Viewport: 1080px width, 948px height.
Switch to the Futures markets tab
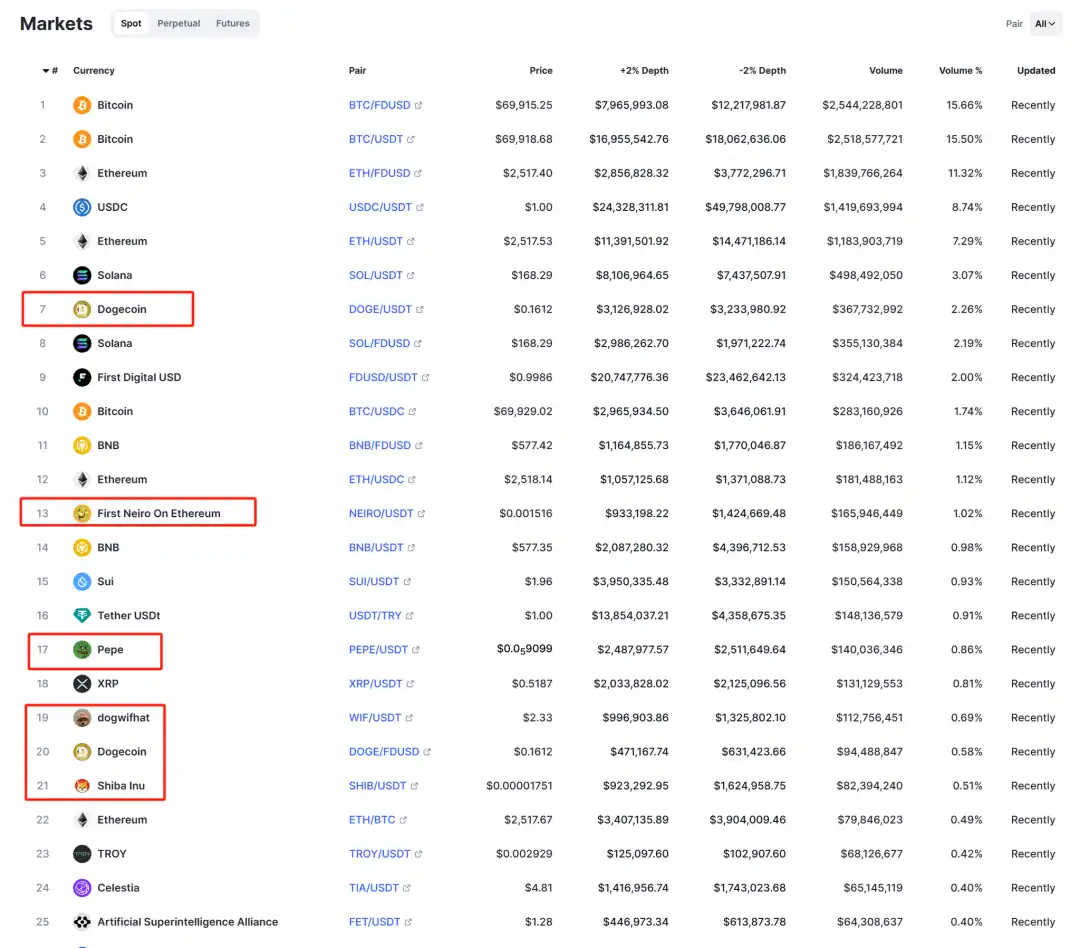[x=233, y=24]
